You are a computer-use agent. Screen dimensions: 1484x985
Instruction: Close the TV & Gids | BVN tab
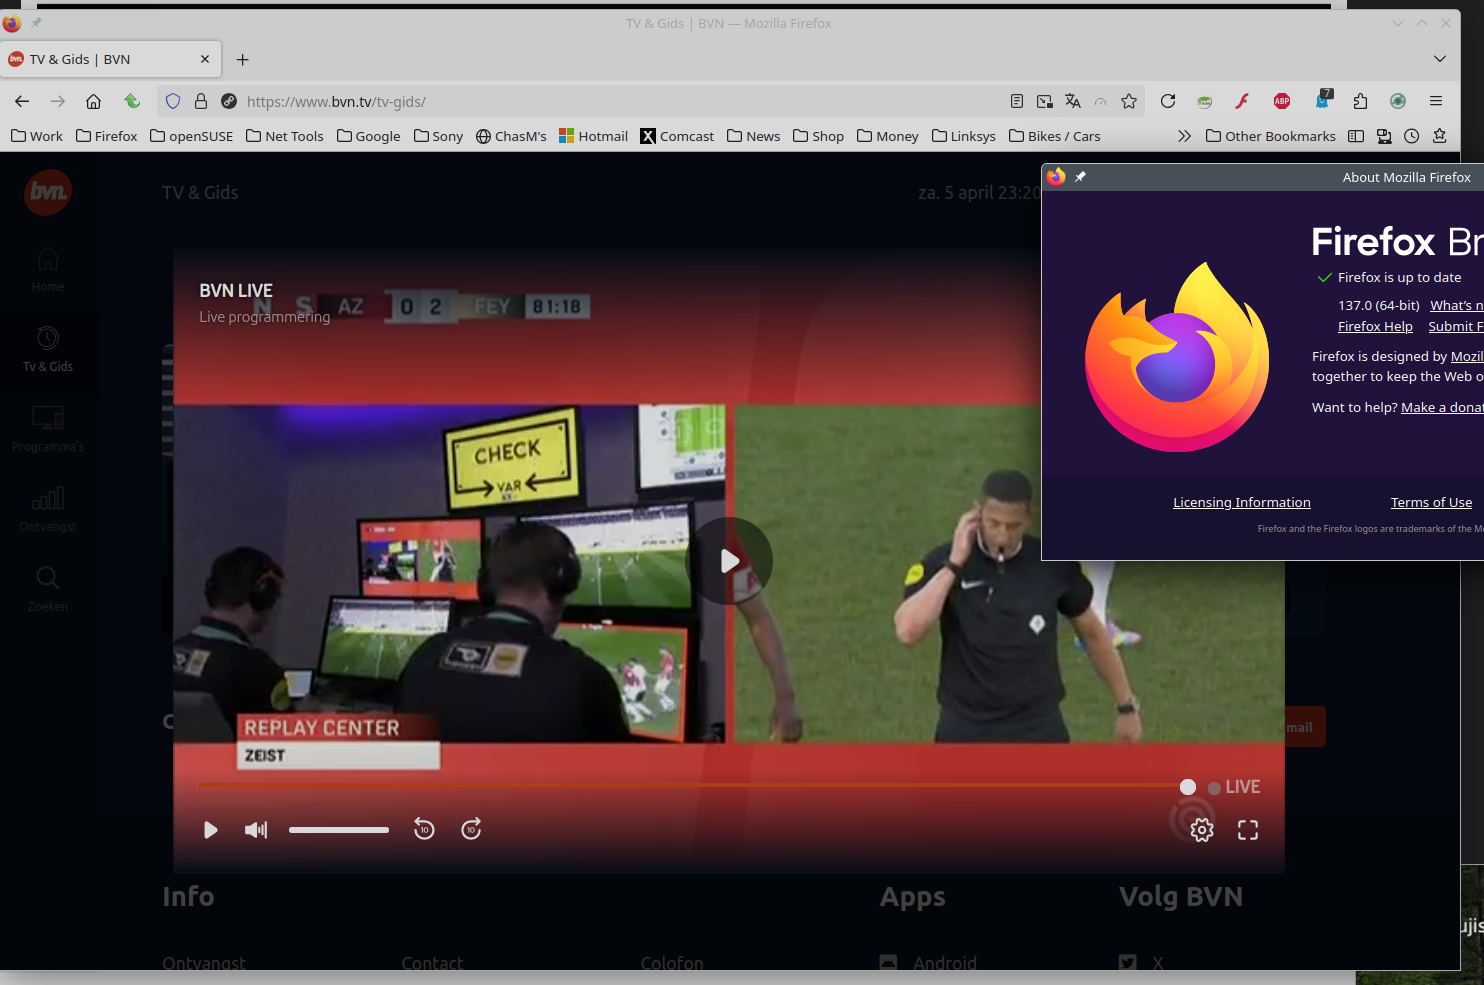(205, 59)
